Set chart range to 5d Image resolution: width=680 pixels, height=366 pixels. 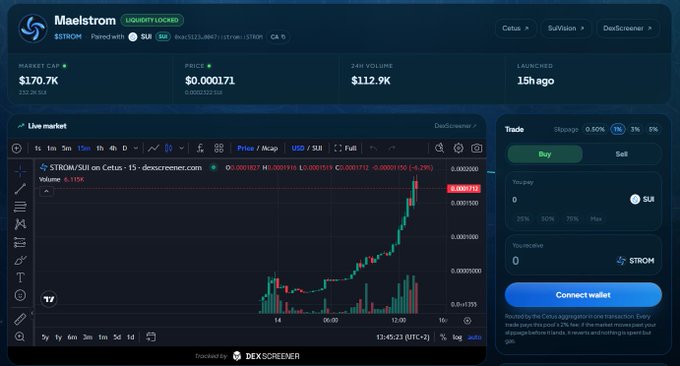(x=117, y=337)
